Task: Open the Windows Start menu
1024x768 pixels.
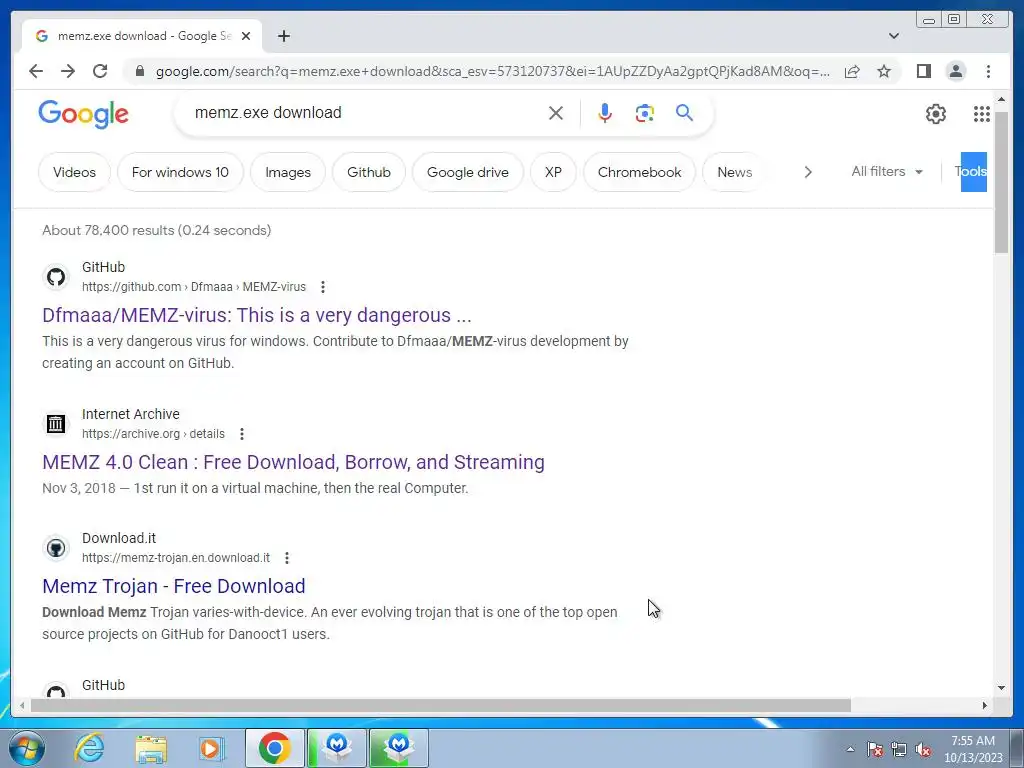Action: coord(27,748)
